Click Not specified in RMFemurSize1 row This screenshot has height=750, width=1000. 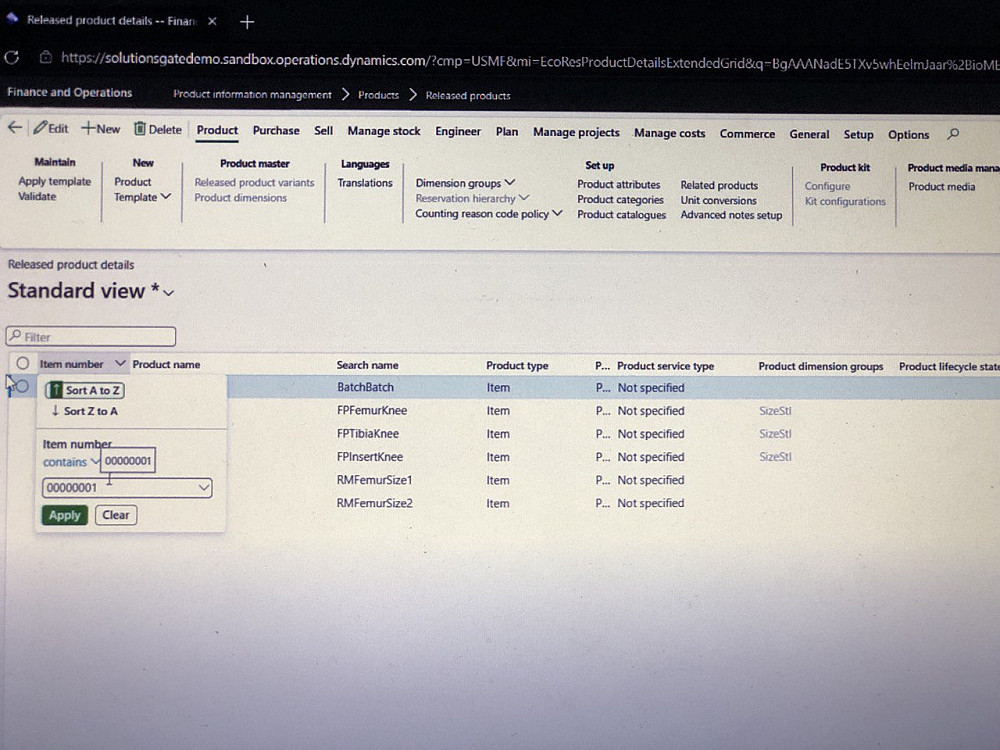click(x=651, y=480)
